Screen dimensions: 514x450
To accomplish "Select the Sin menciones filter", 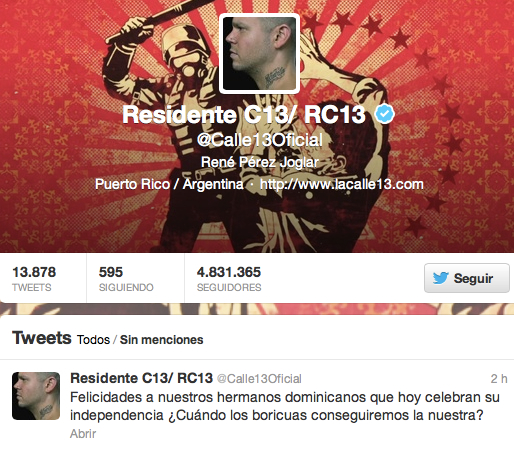I will (161, 340).
